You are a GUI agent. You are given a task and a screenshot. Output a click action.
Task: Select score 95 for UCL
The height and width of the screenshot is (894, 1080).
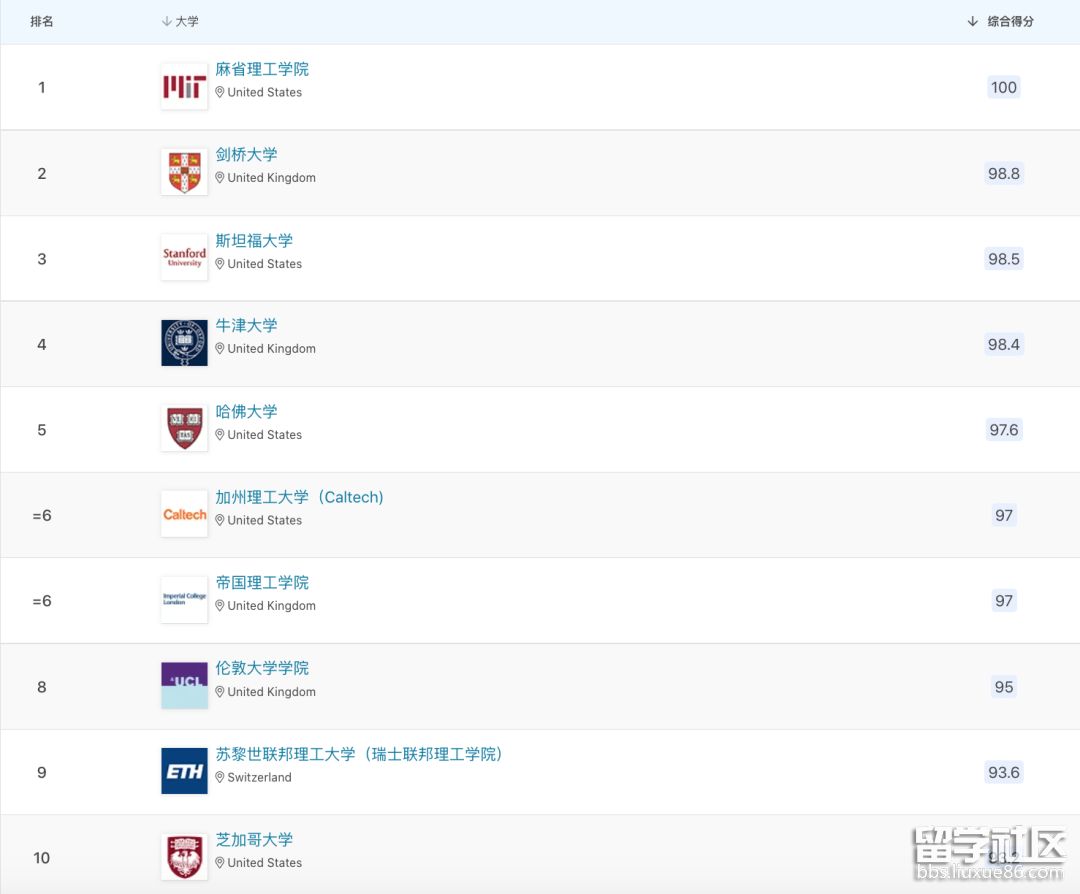pyautogui.click(x=1004, y=687)
